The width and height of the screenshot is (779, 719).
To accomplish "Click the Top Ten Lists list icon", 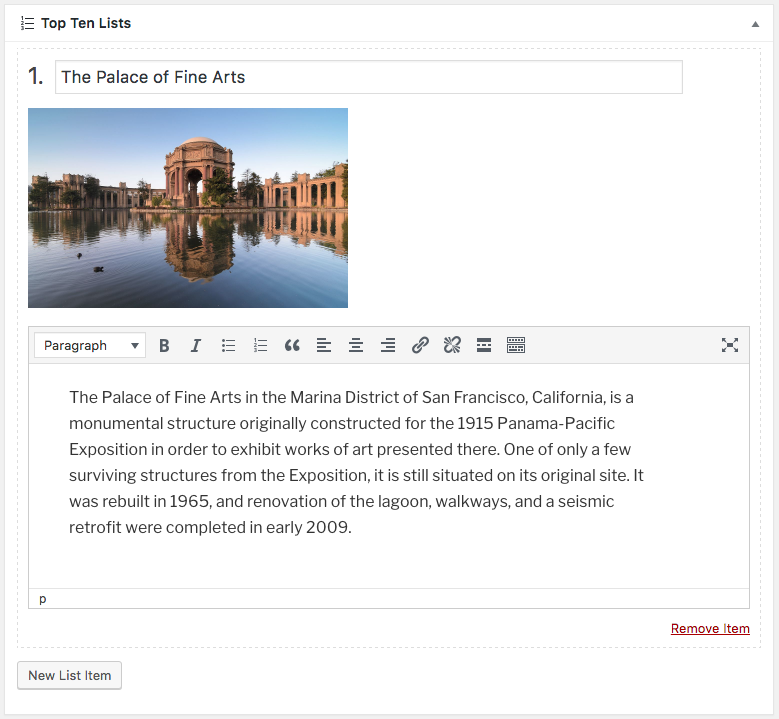I will coord(27,23).
